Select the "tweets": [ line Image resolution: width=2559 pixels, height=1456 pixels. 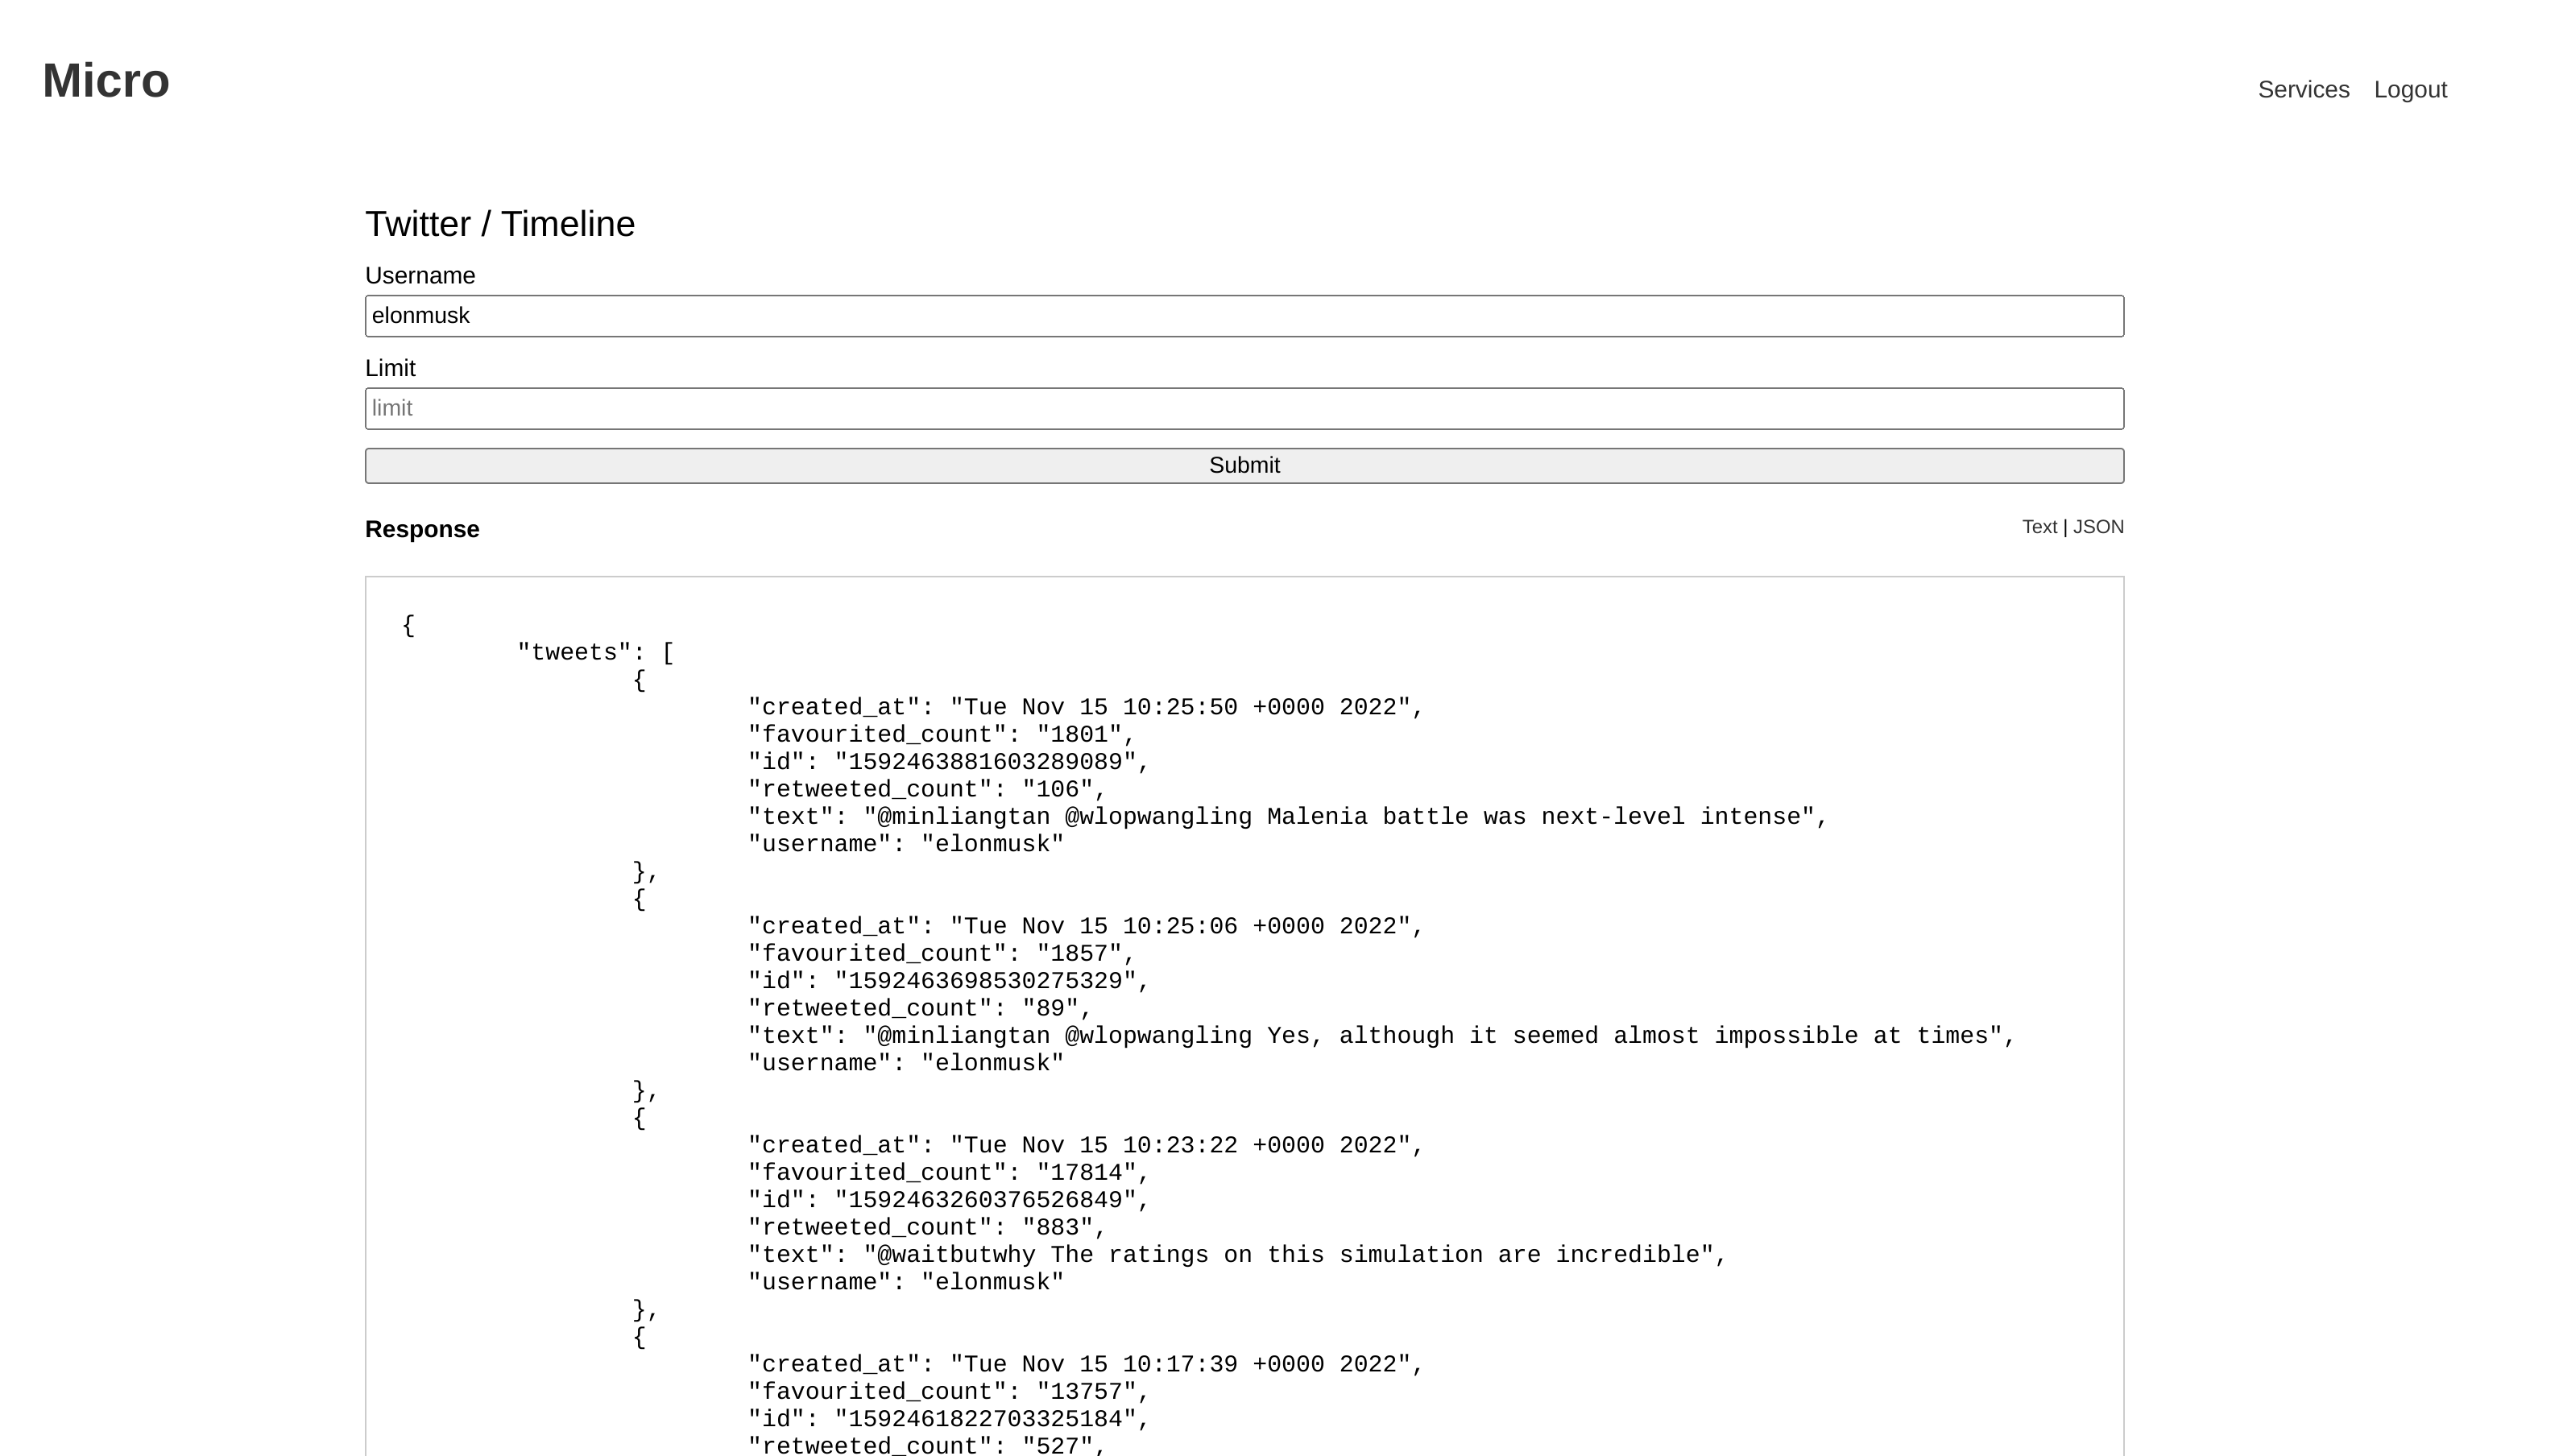point(596,653)
